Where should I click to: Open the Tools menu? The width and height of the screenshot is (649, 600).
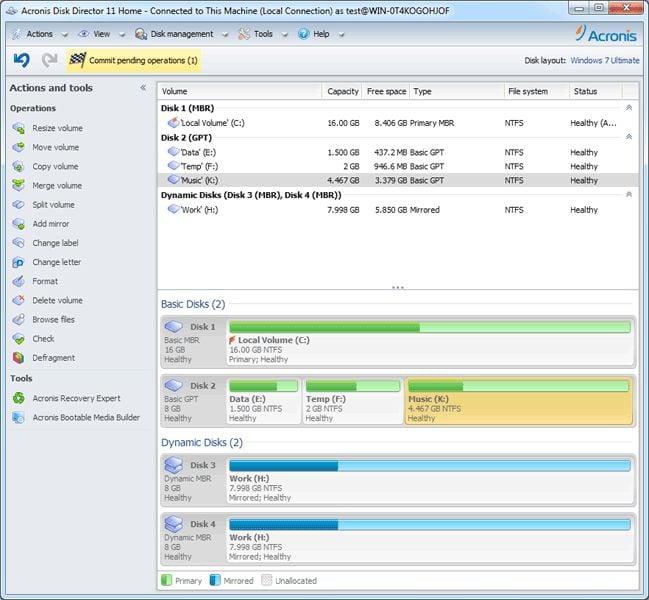263,34
